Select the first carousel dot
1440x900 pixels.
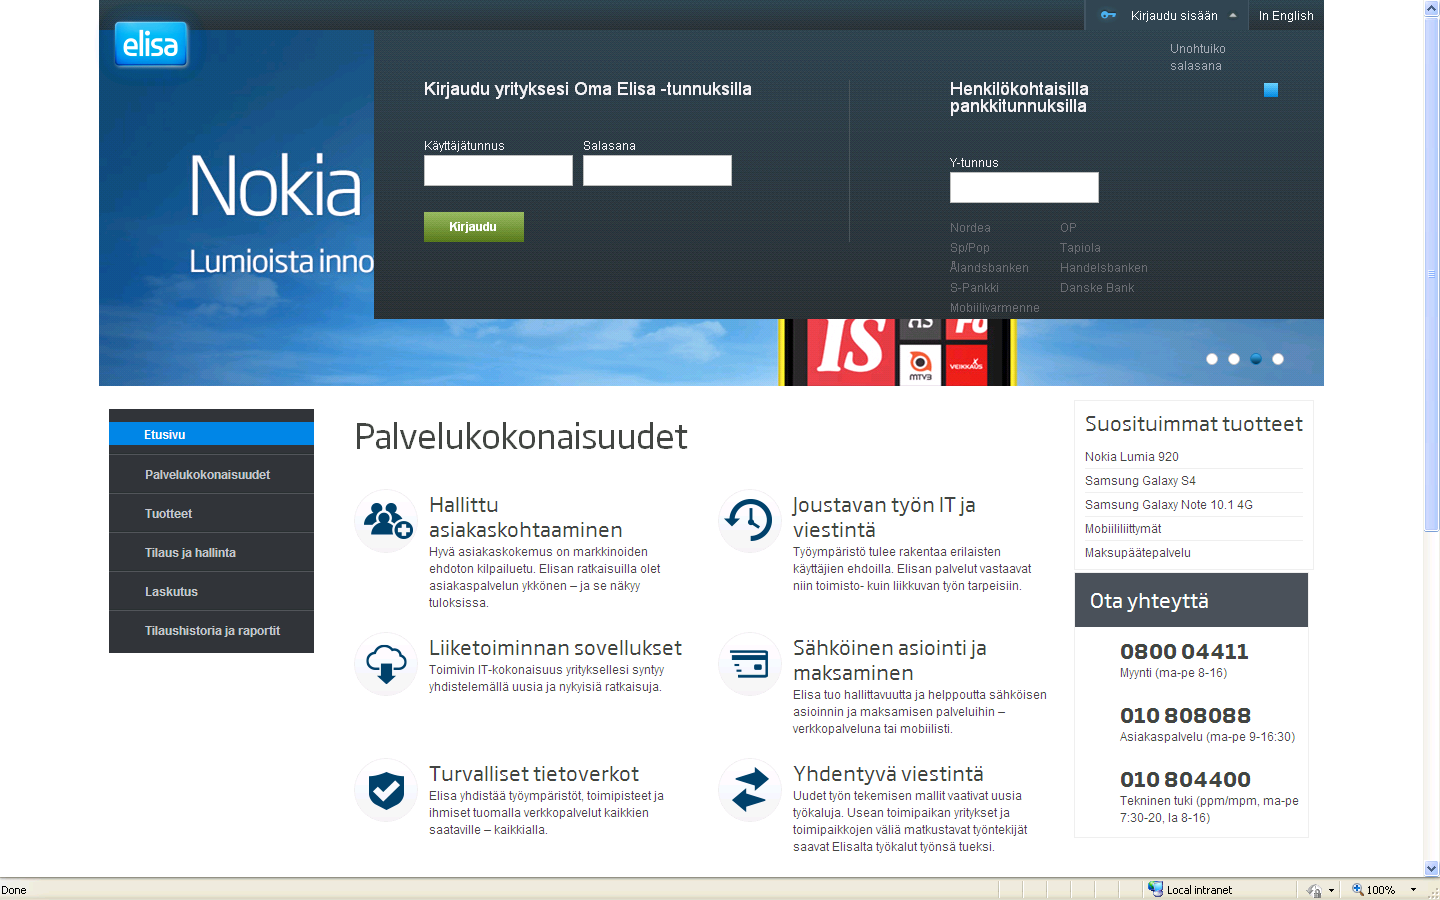pyautogui.click(x=1212, y=359)
